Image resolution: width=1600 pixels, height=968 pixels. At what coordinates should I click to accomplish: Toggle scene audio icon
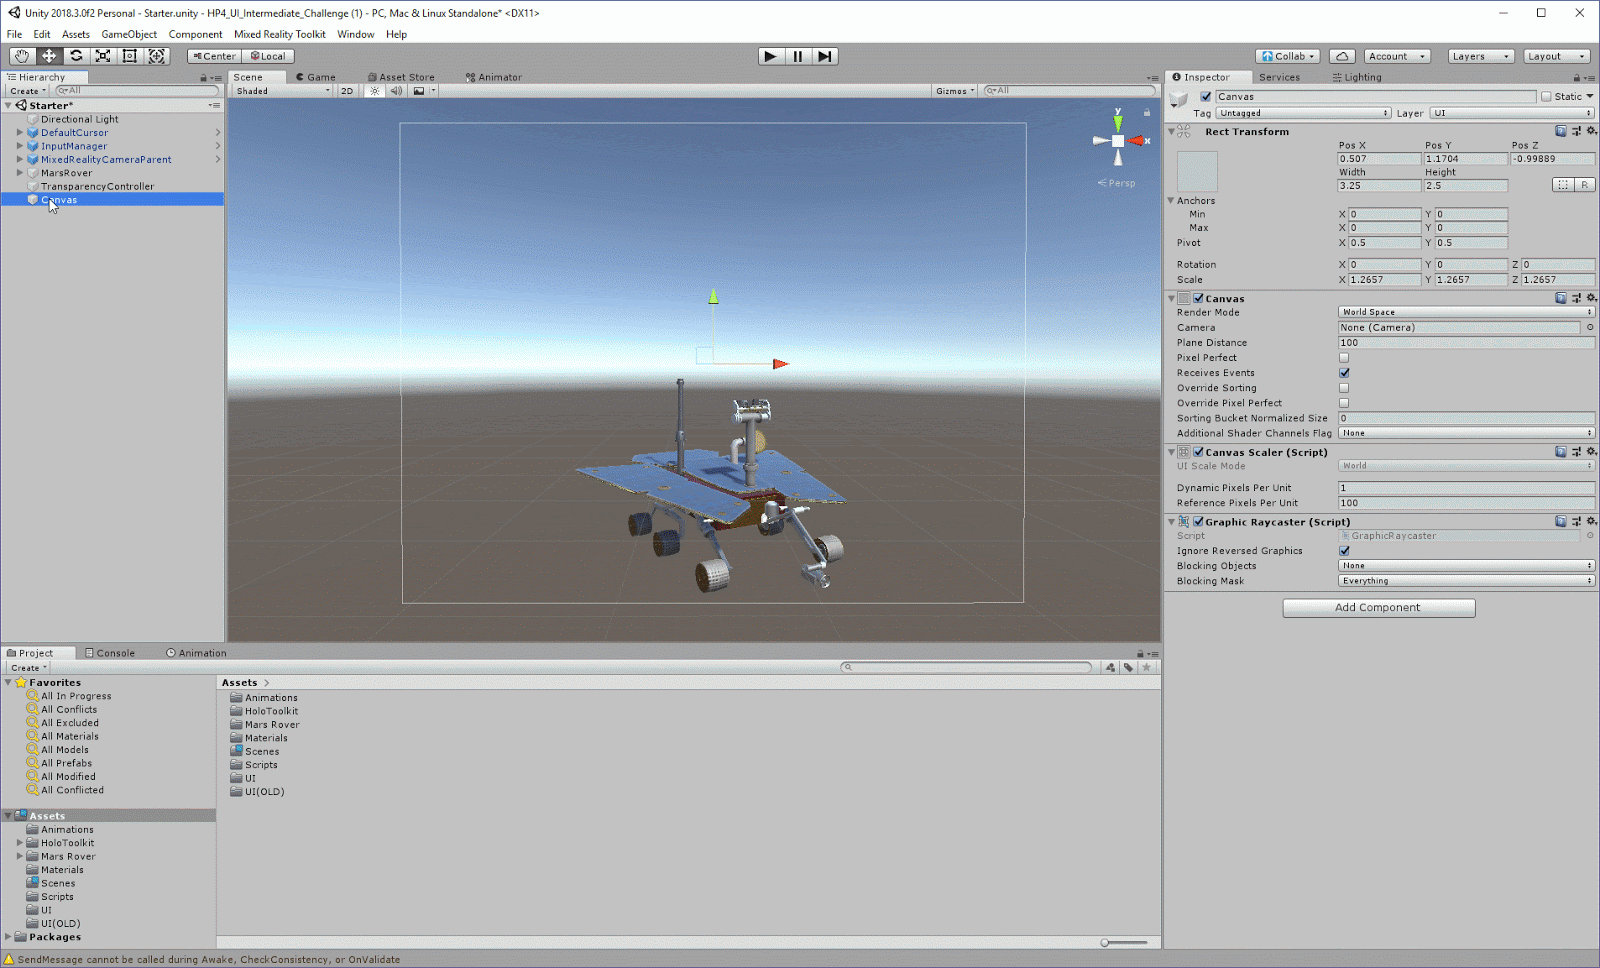(x=396, y=91)
